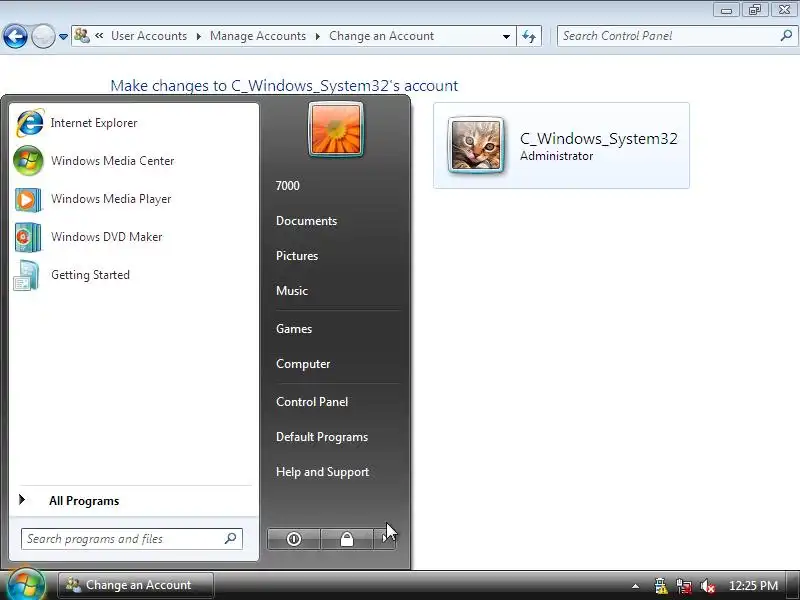The height and width of the screenshot is (600, 800).
Task: Click the Windows Start orb
Action: 26,585
